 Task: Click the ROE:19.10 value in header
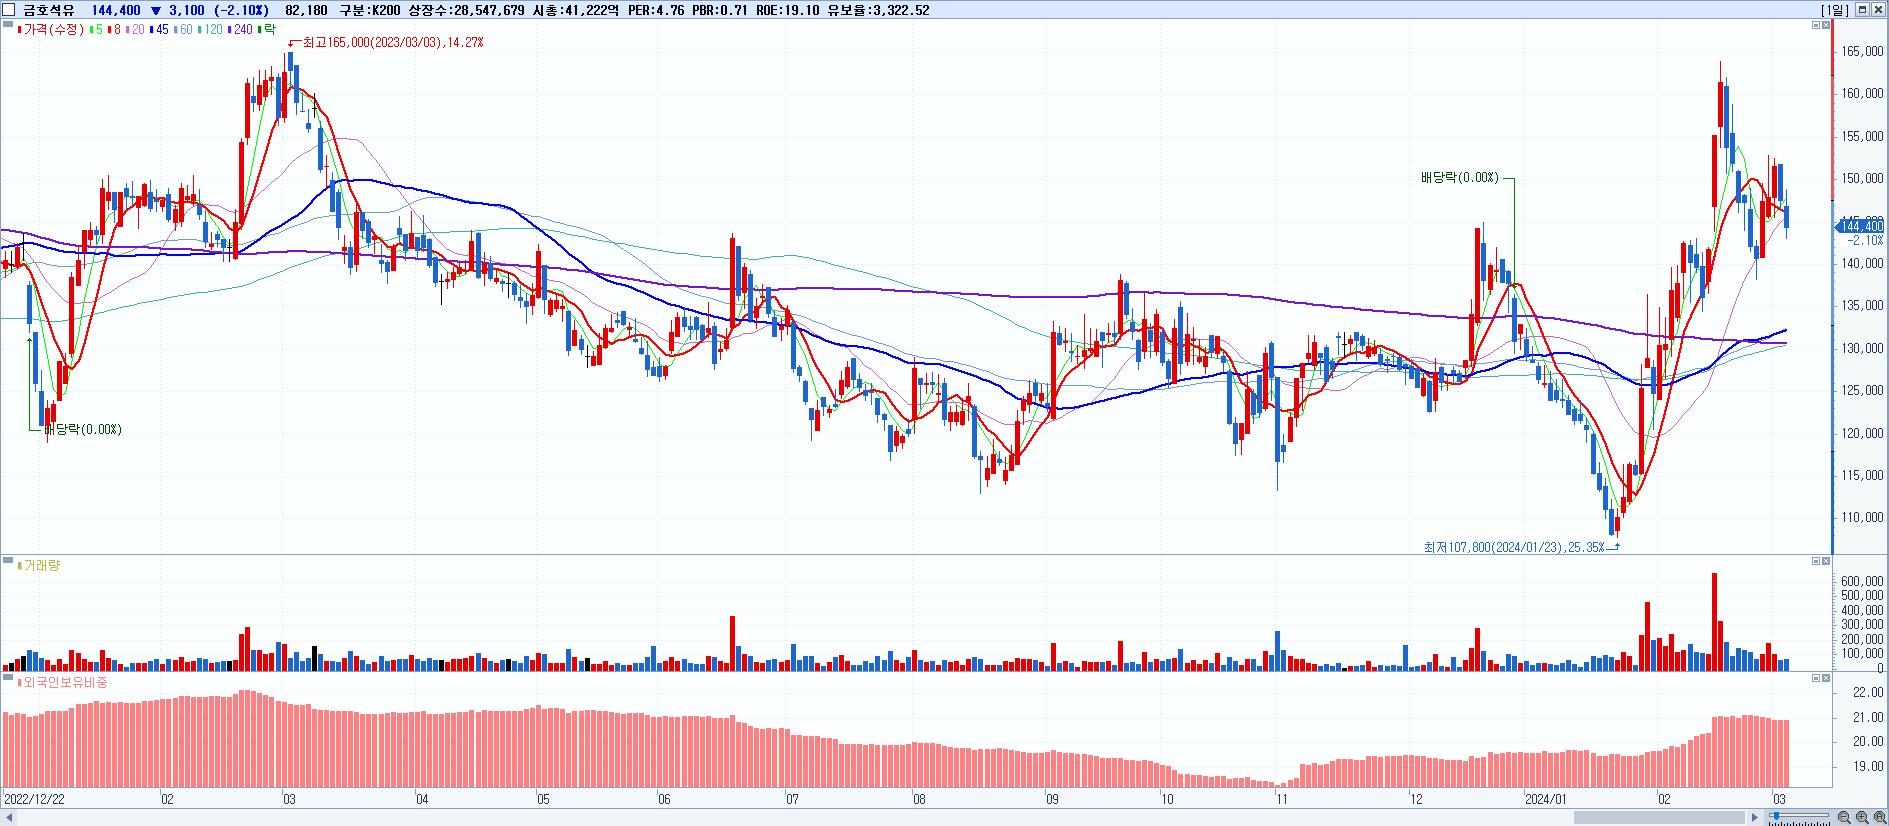(789, 10)
